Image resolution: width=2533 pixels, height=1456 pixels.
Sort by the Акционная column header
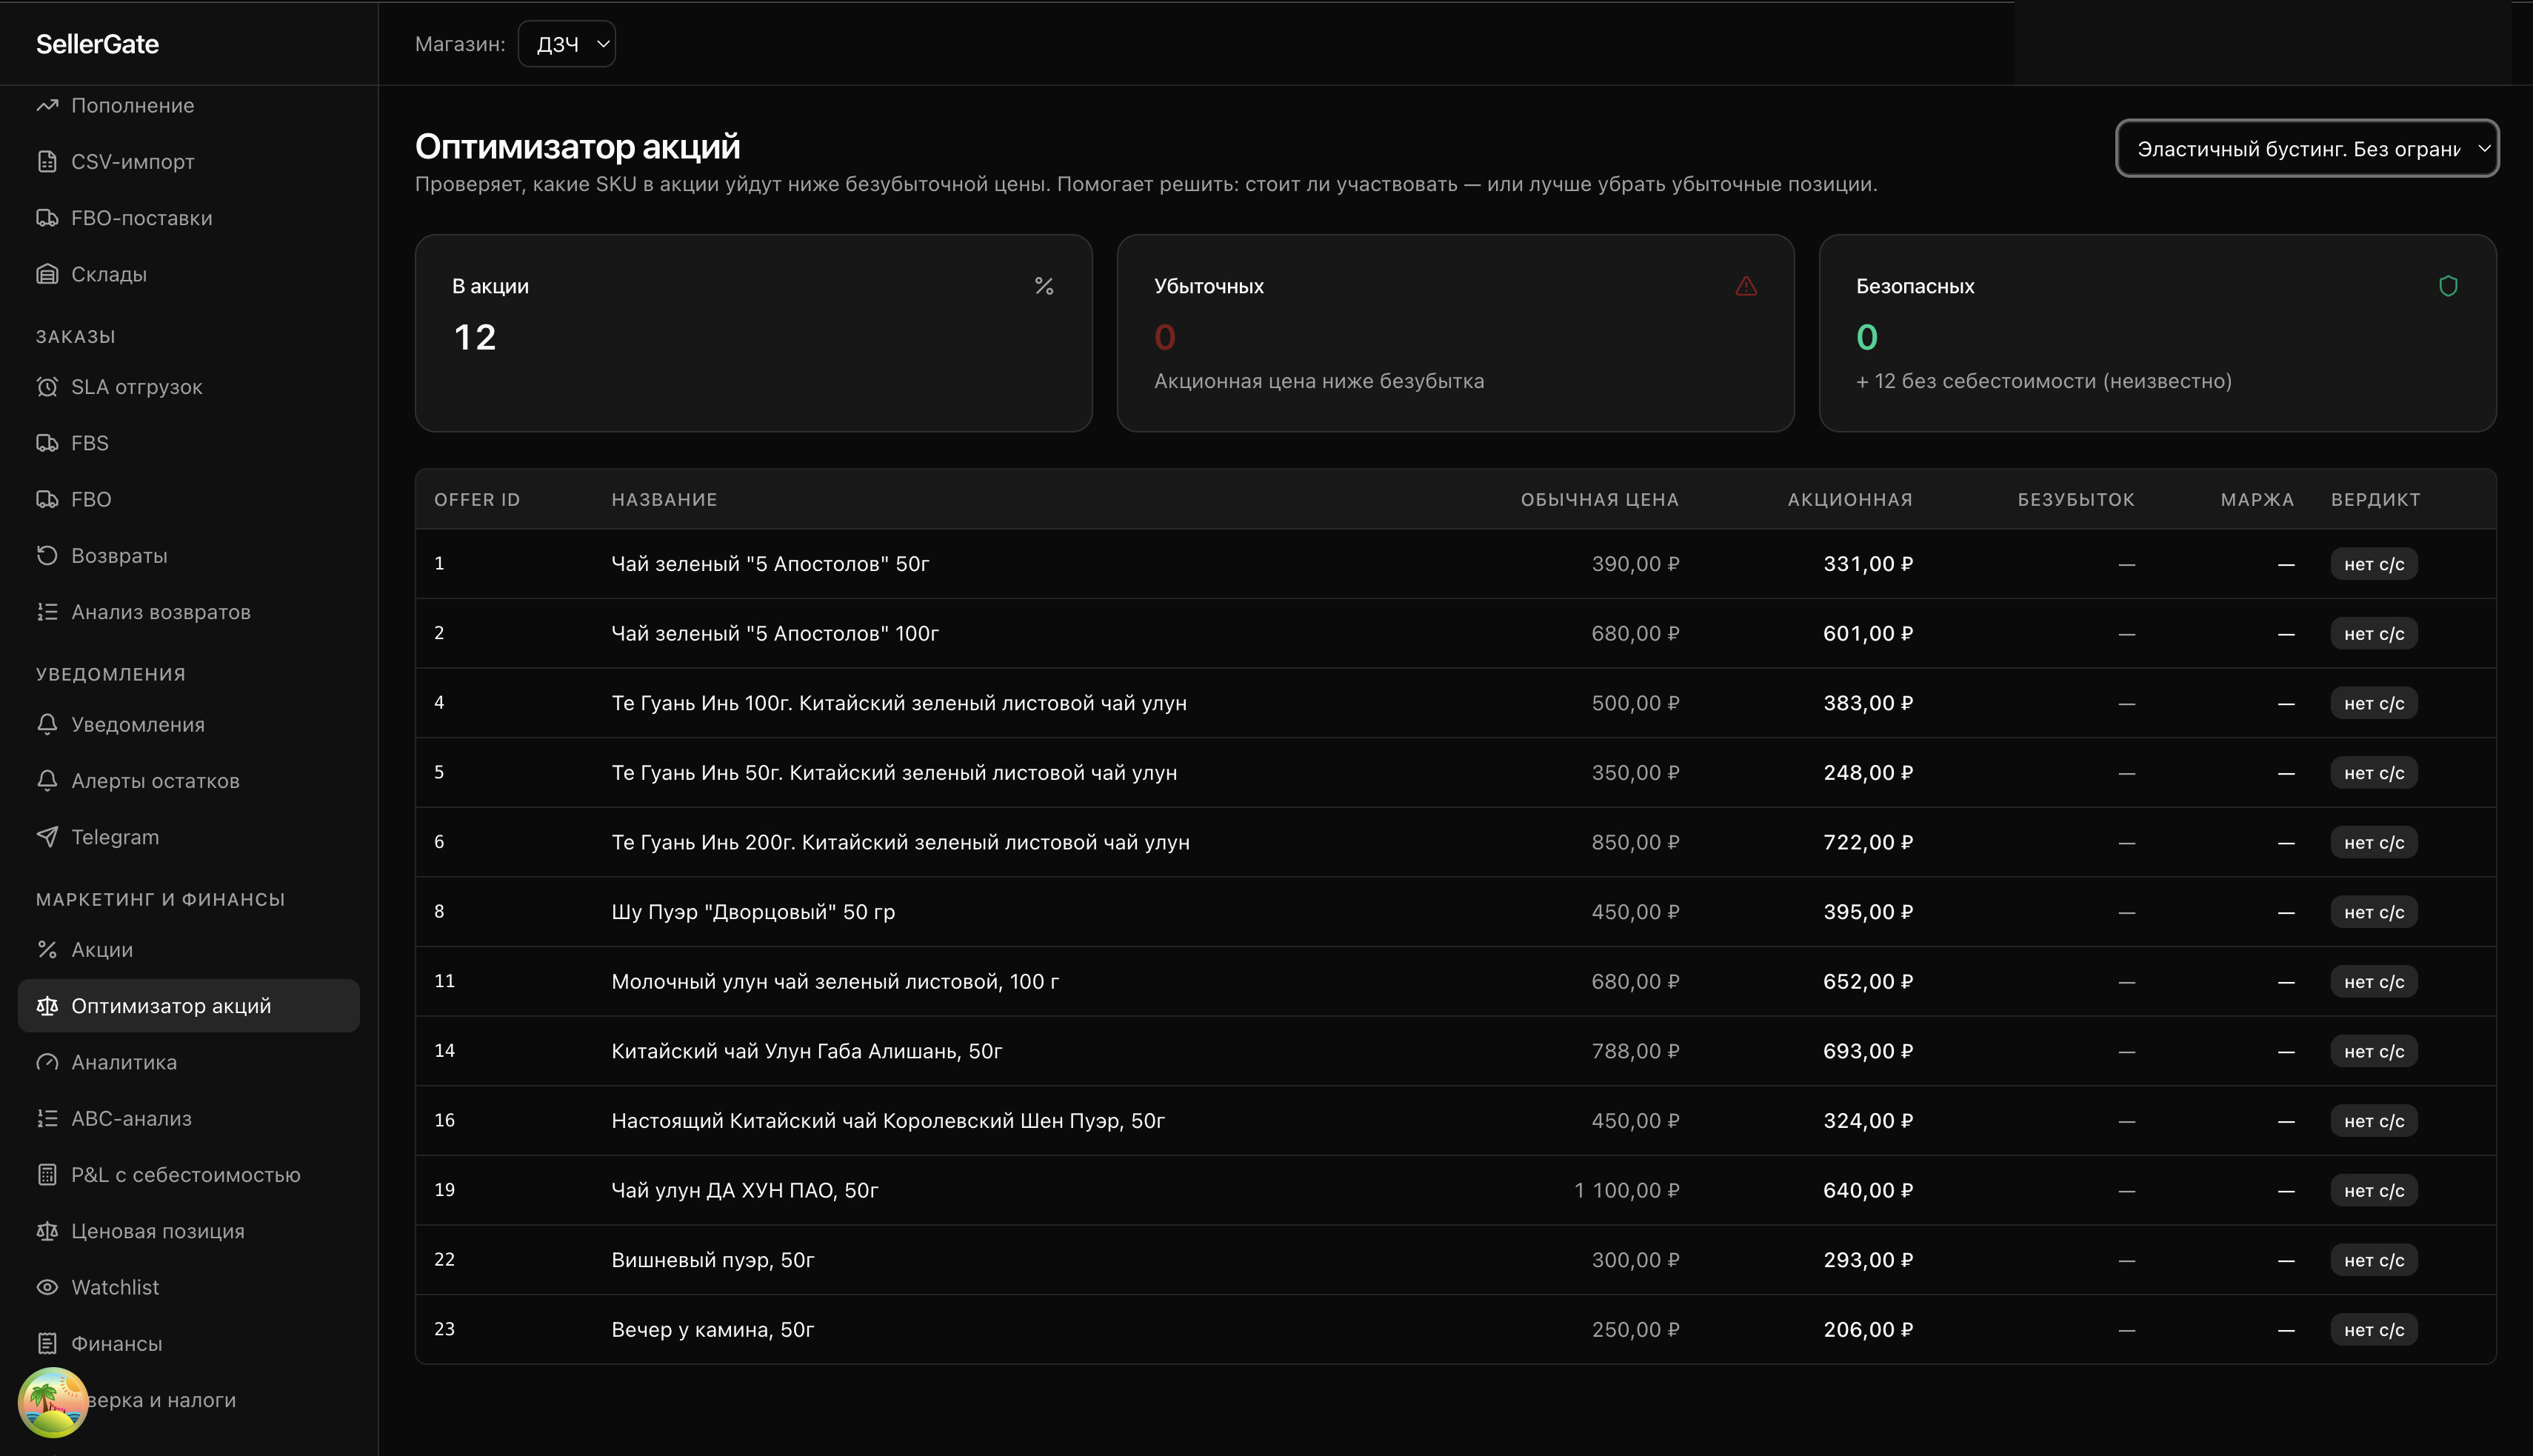point(1849,499)
